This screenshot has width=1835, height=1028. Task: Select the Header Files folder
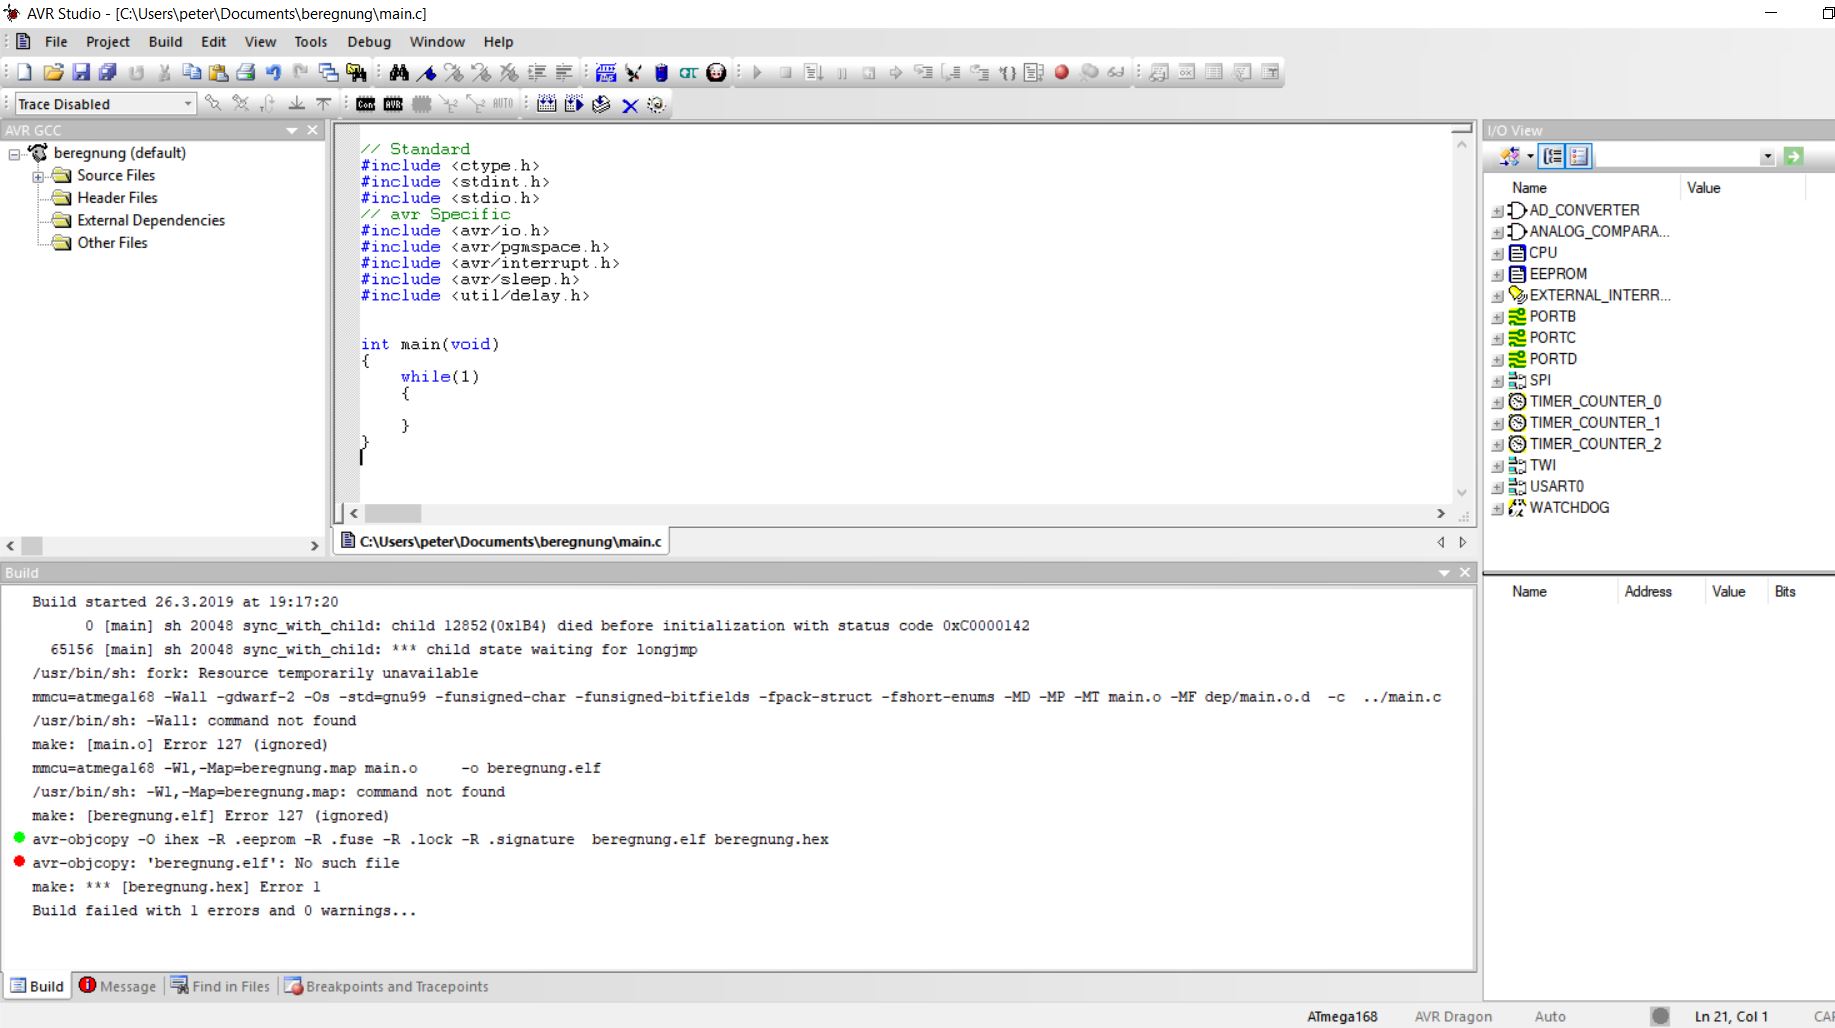(x=117, y=198)
